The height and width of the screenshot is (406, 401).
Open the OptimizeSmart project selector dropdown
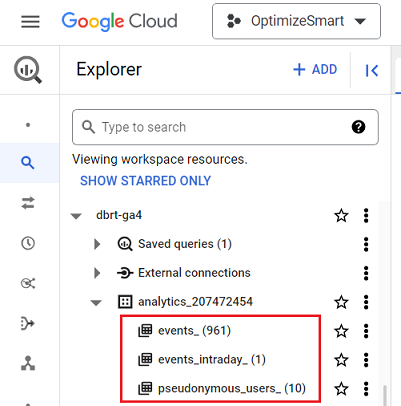point(296,21)
